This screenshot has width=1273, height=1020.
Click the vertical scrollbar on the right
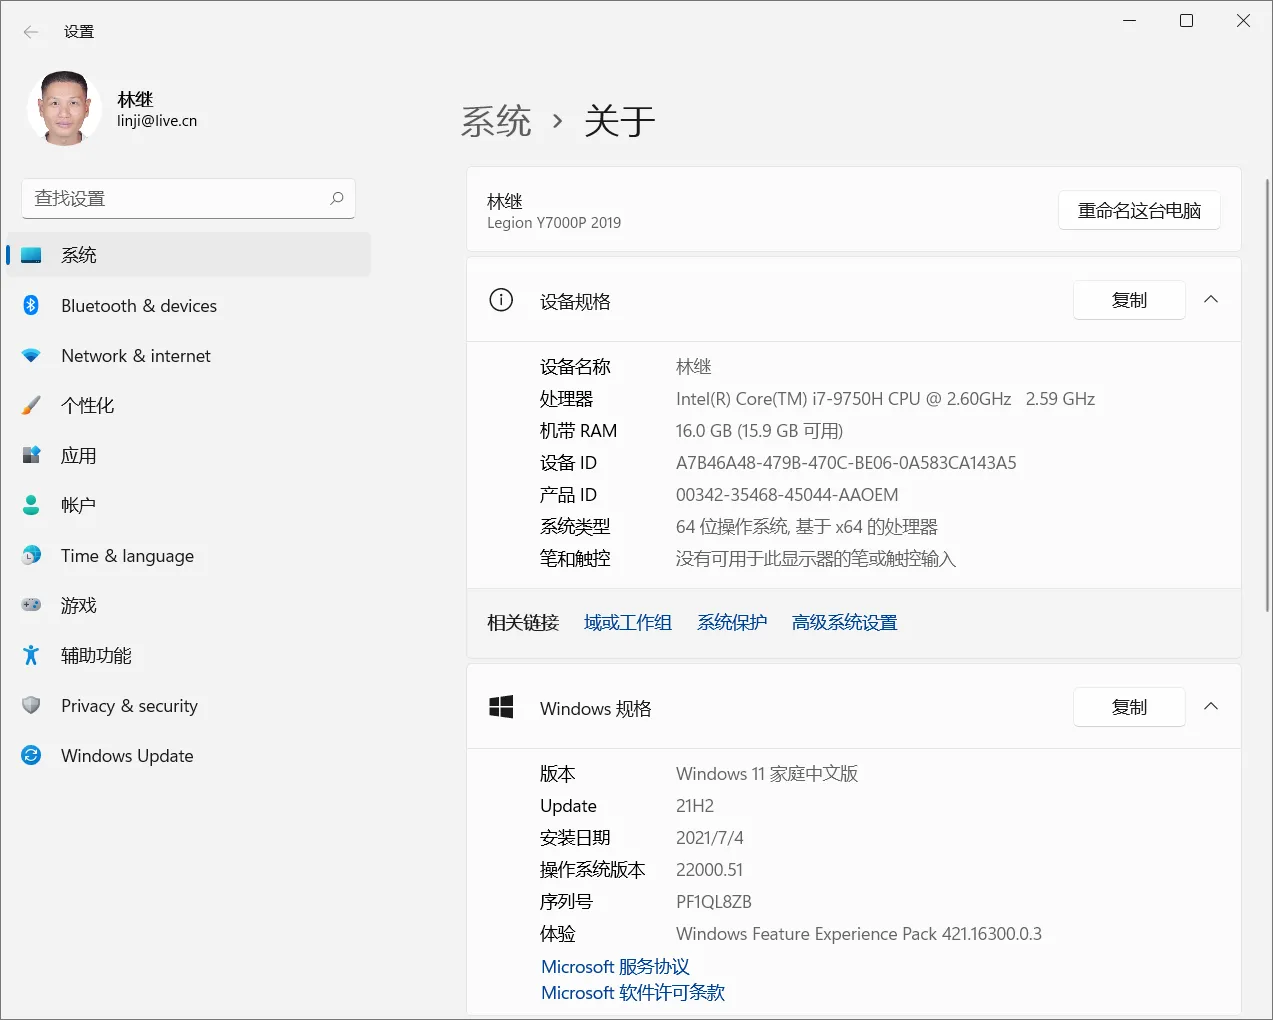click(1267, 395)
